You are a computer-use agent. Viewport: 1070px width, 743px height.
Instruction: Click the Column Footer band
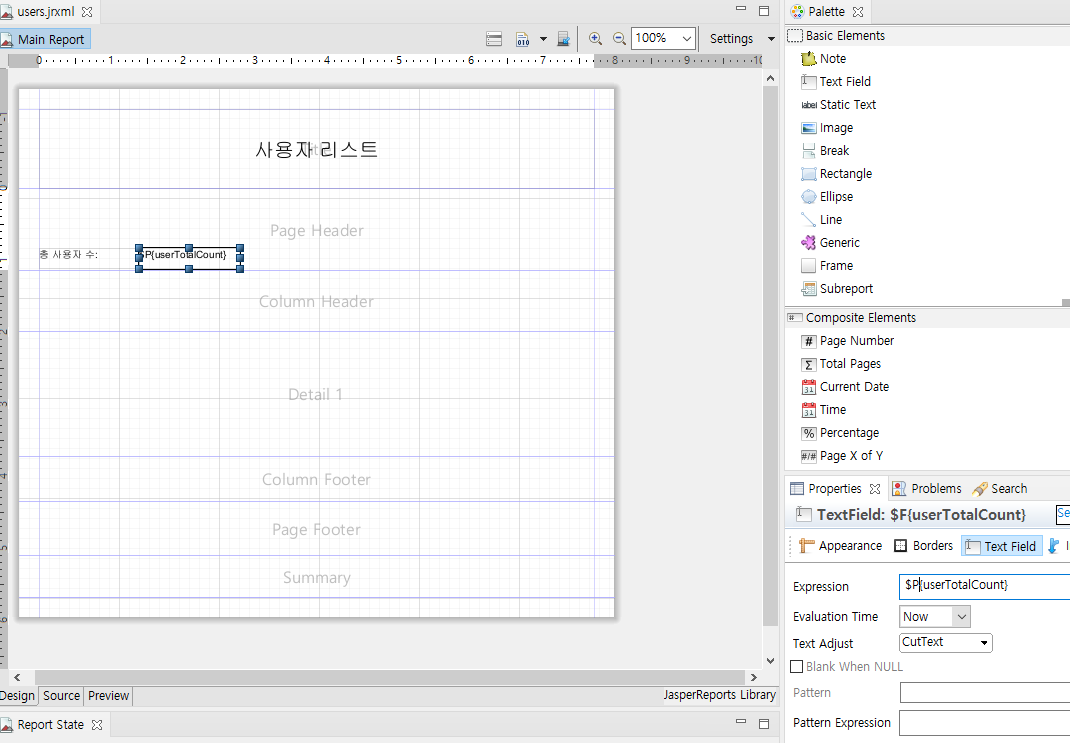[316, 480]
